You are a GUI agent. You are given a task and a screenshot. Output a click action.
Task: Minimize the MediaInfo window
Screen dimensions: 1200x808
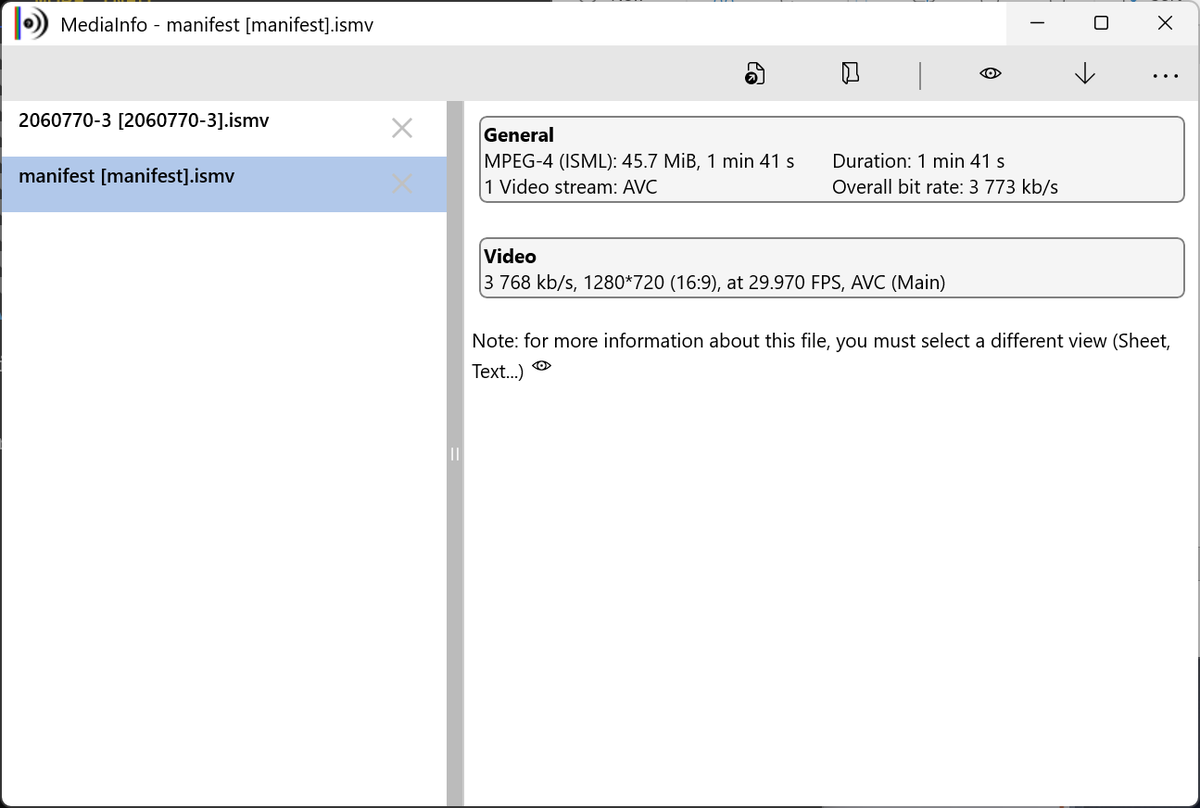coord(1038,23)
